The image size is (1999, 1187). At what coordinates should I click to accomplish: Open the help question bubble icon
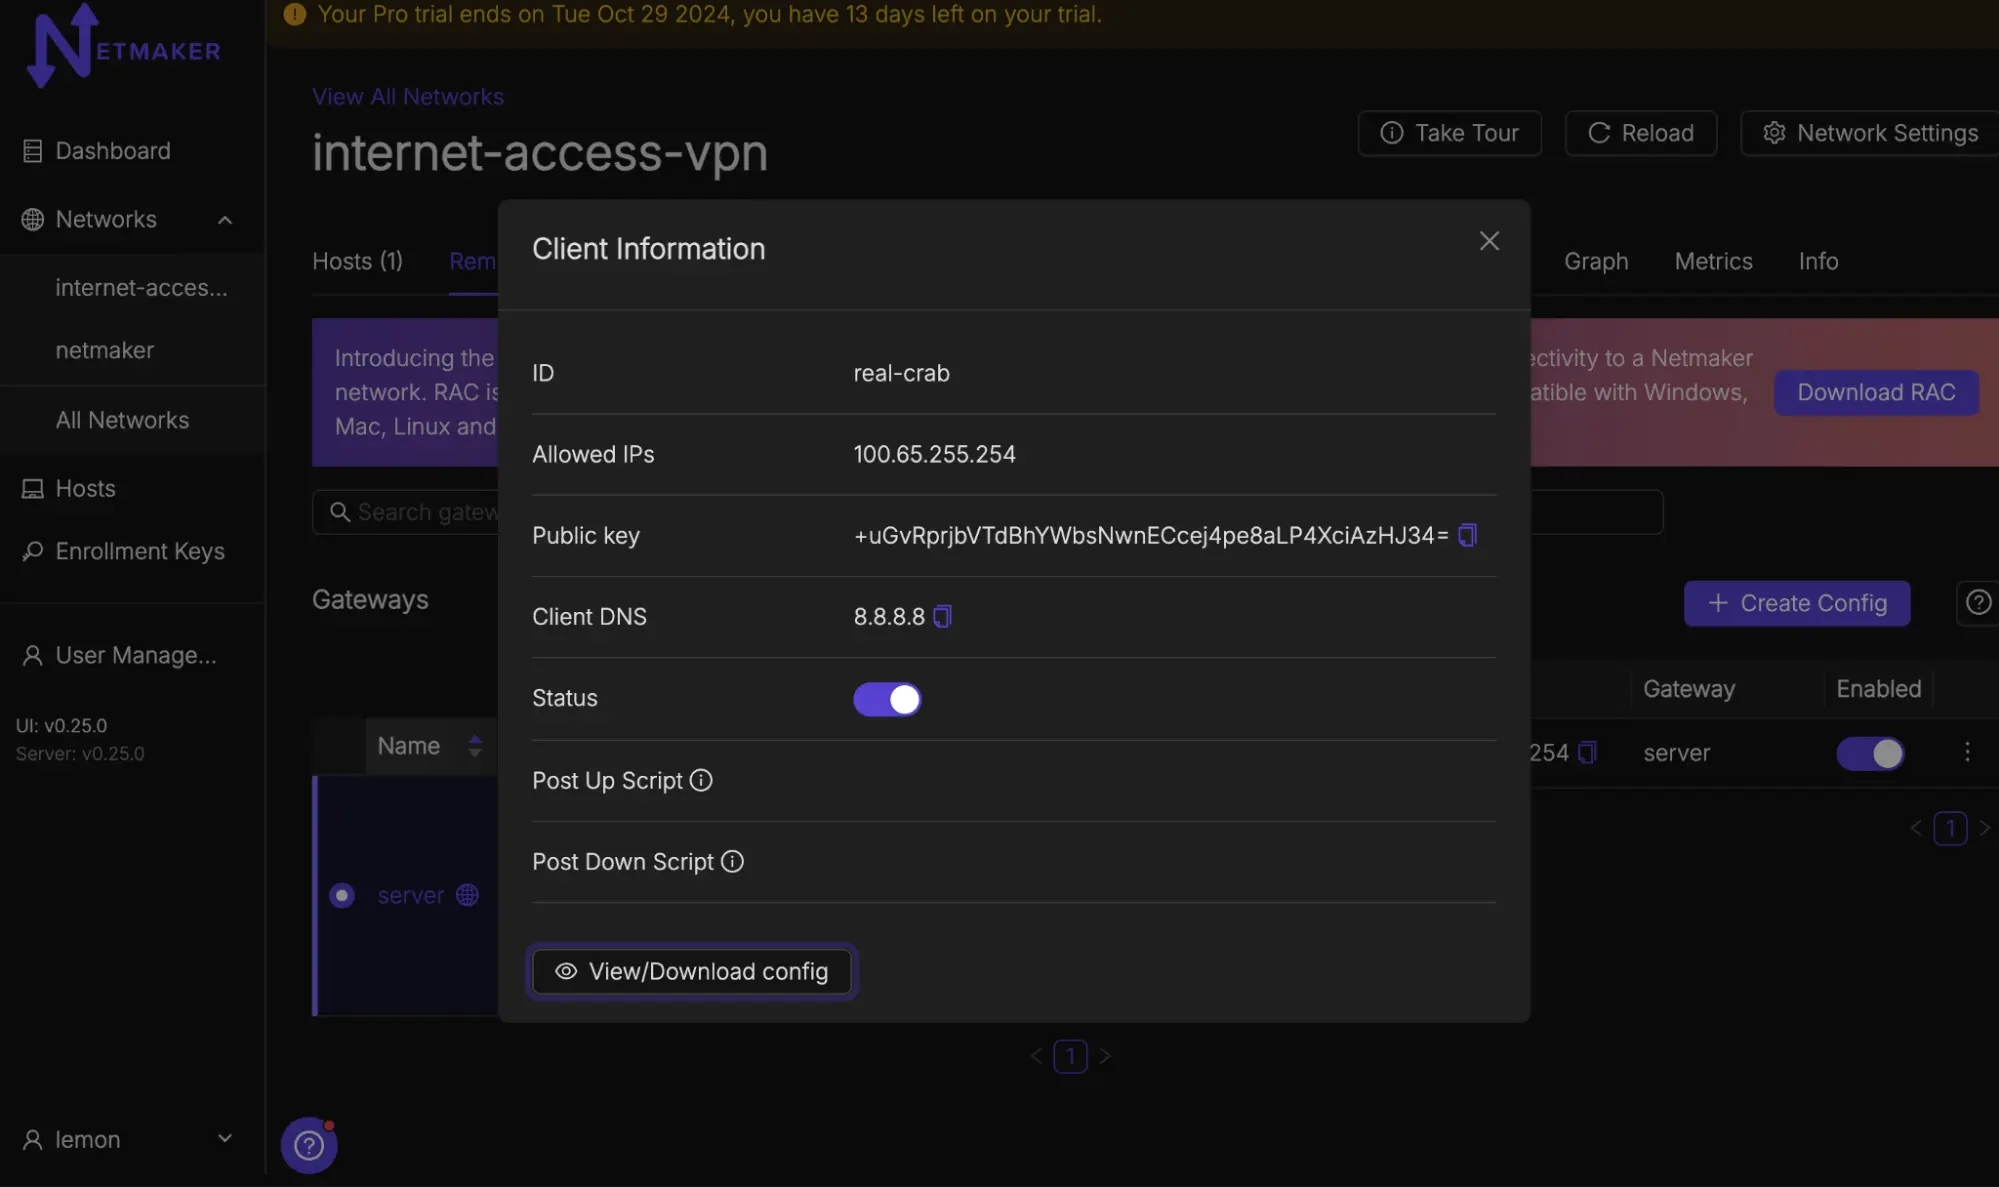pos(309,1144)
